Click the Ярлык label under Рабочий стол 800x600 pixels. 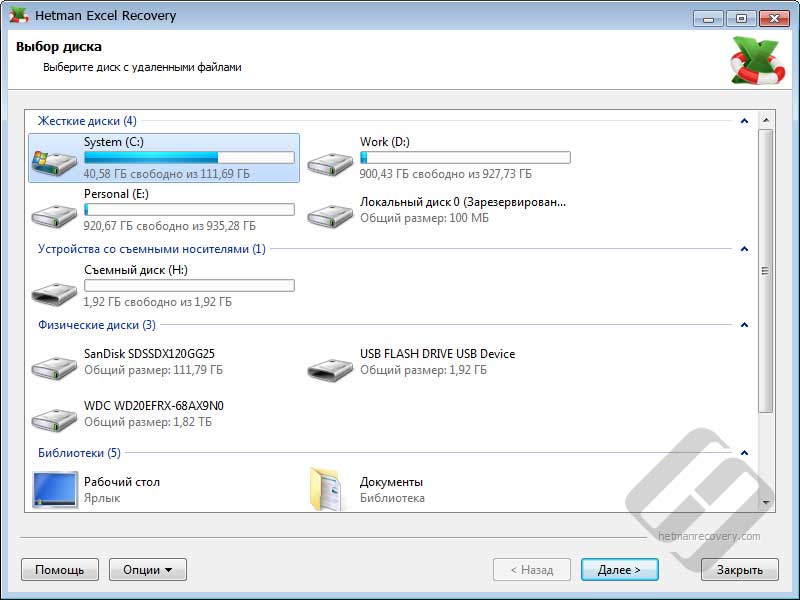[x=102, y=498]
